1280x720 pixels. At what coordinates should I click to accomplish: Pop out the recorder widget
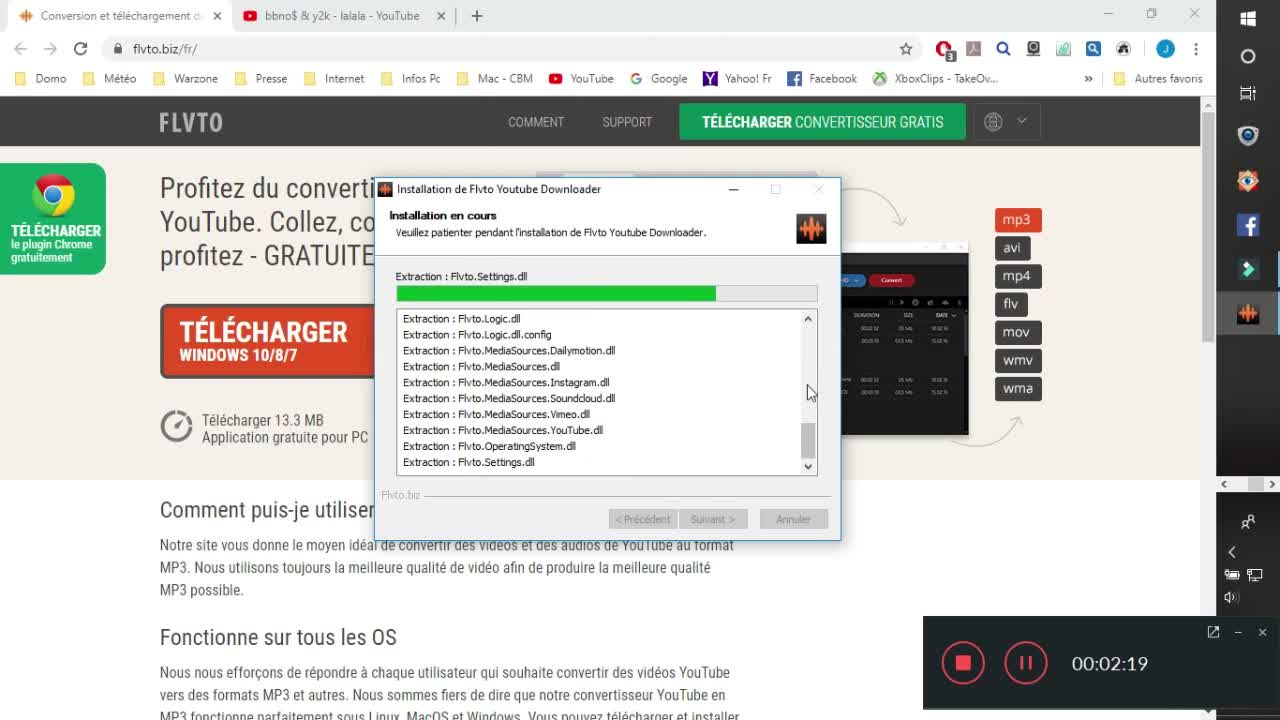click(1213, 632)
